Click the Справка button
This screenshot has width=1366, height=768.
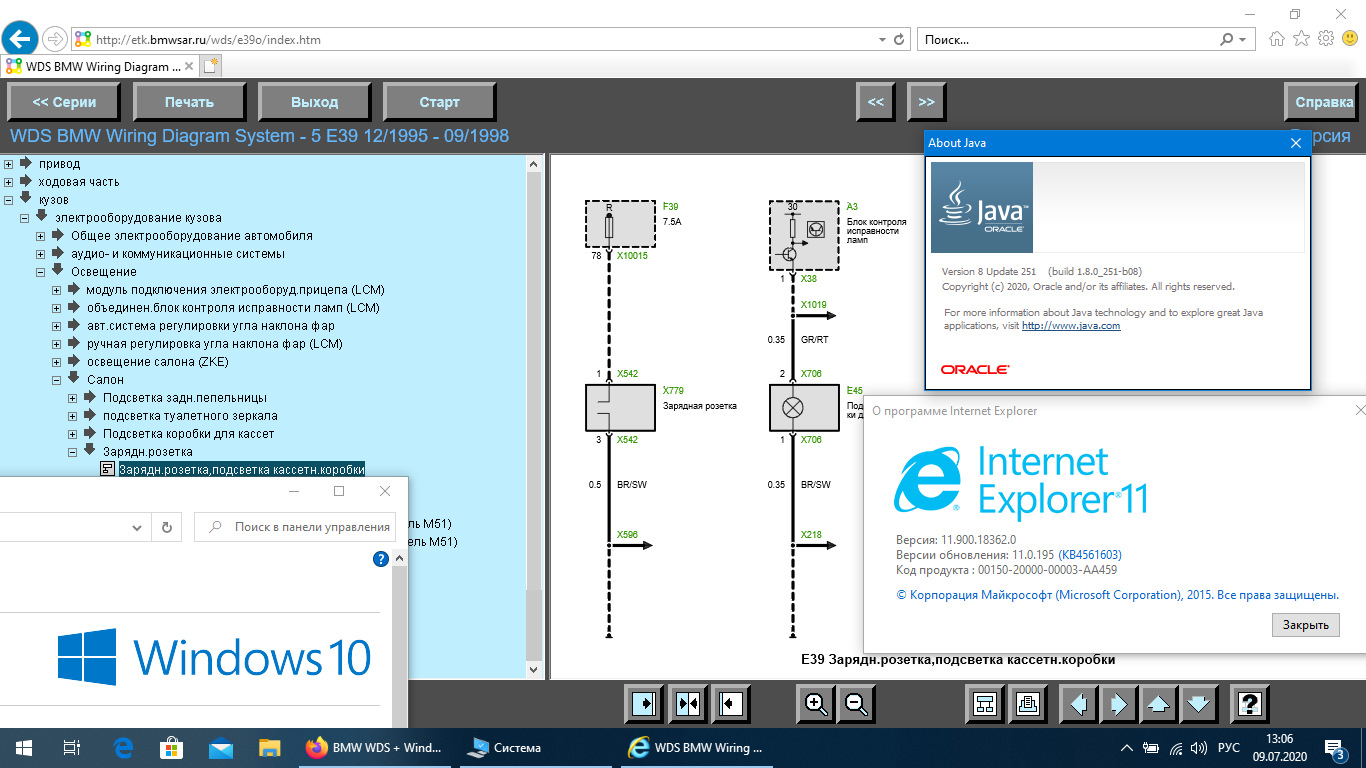[x=1324, y=102]
